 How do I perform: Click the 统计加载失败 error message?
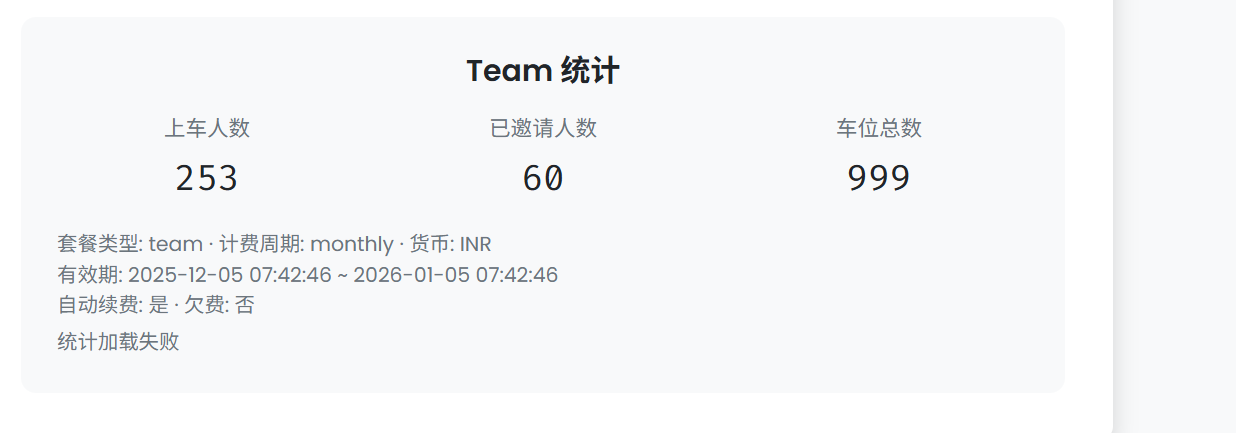coord(118,342)
